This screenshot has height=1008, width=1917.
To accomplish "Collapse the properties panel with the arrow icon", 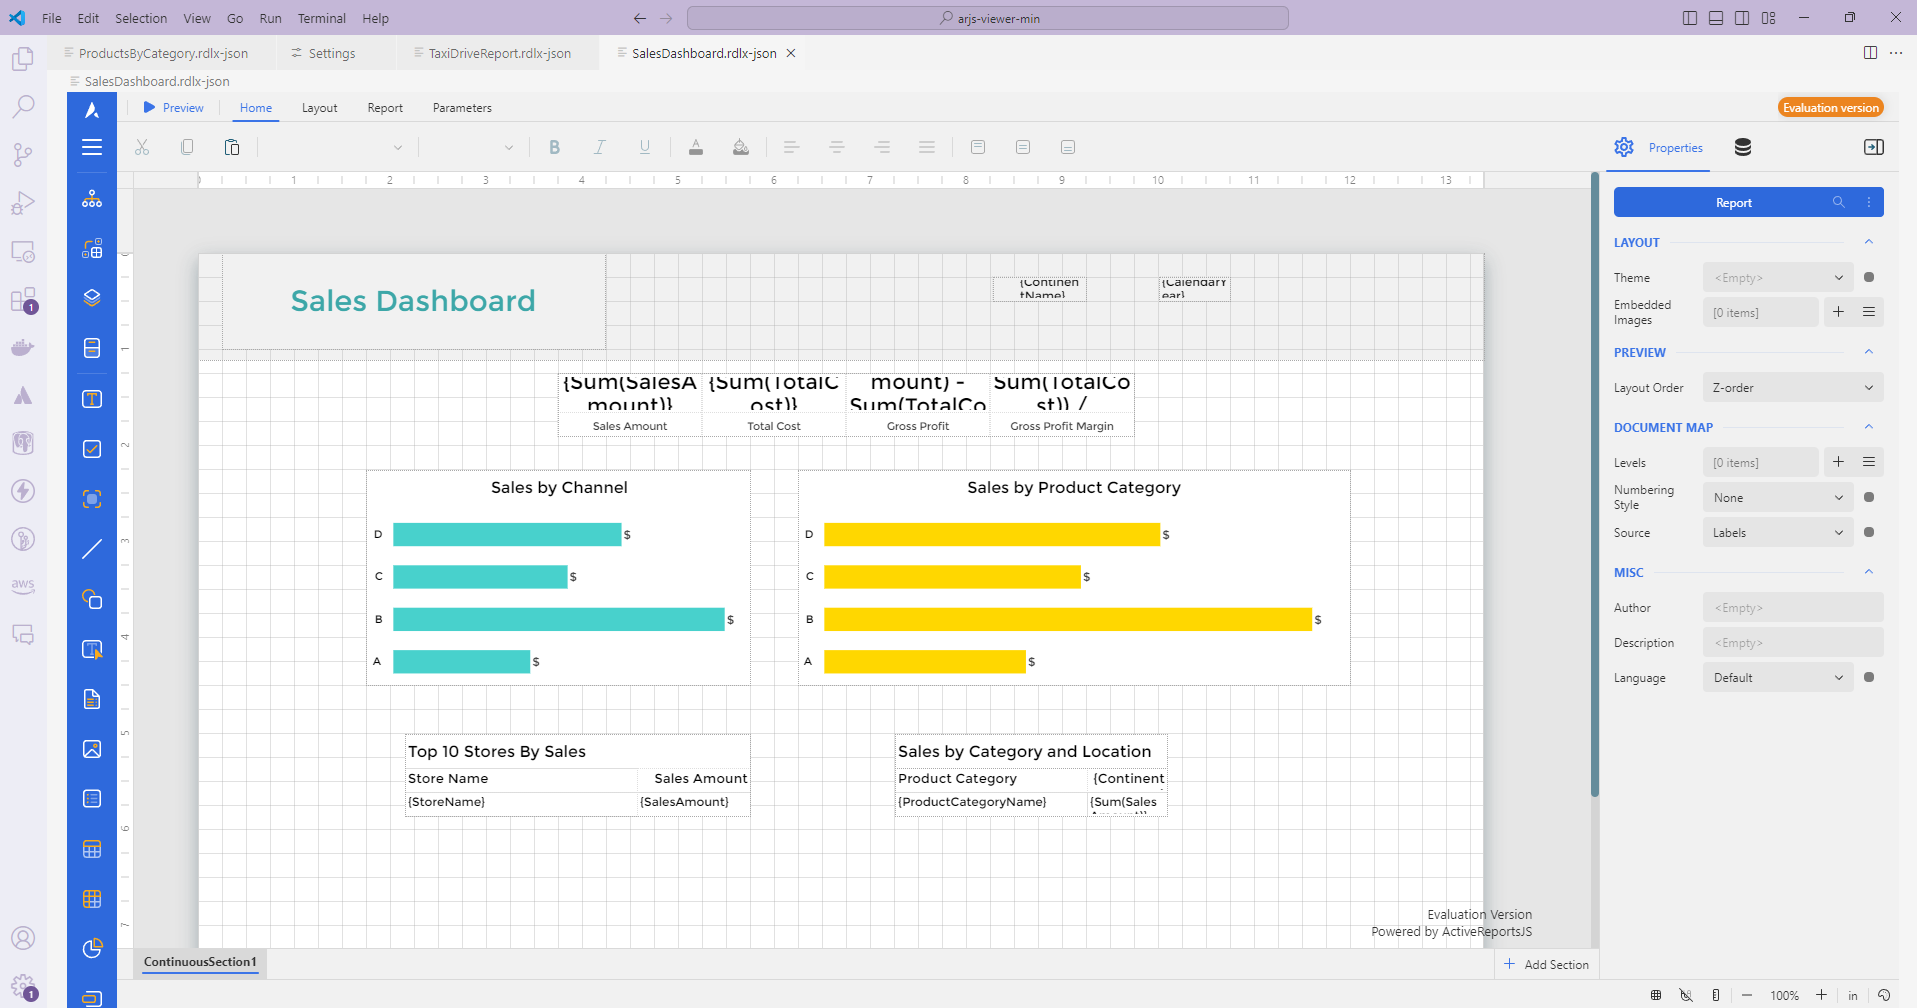I will [1874, 147].
